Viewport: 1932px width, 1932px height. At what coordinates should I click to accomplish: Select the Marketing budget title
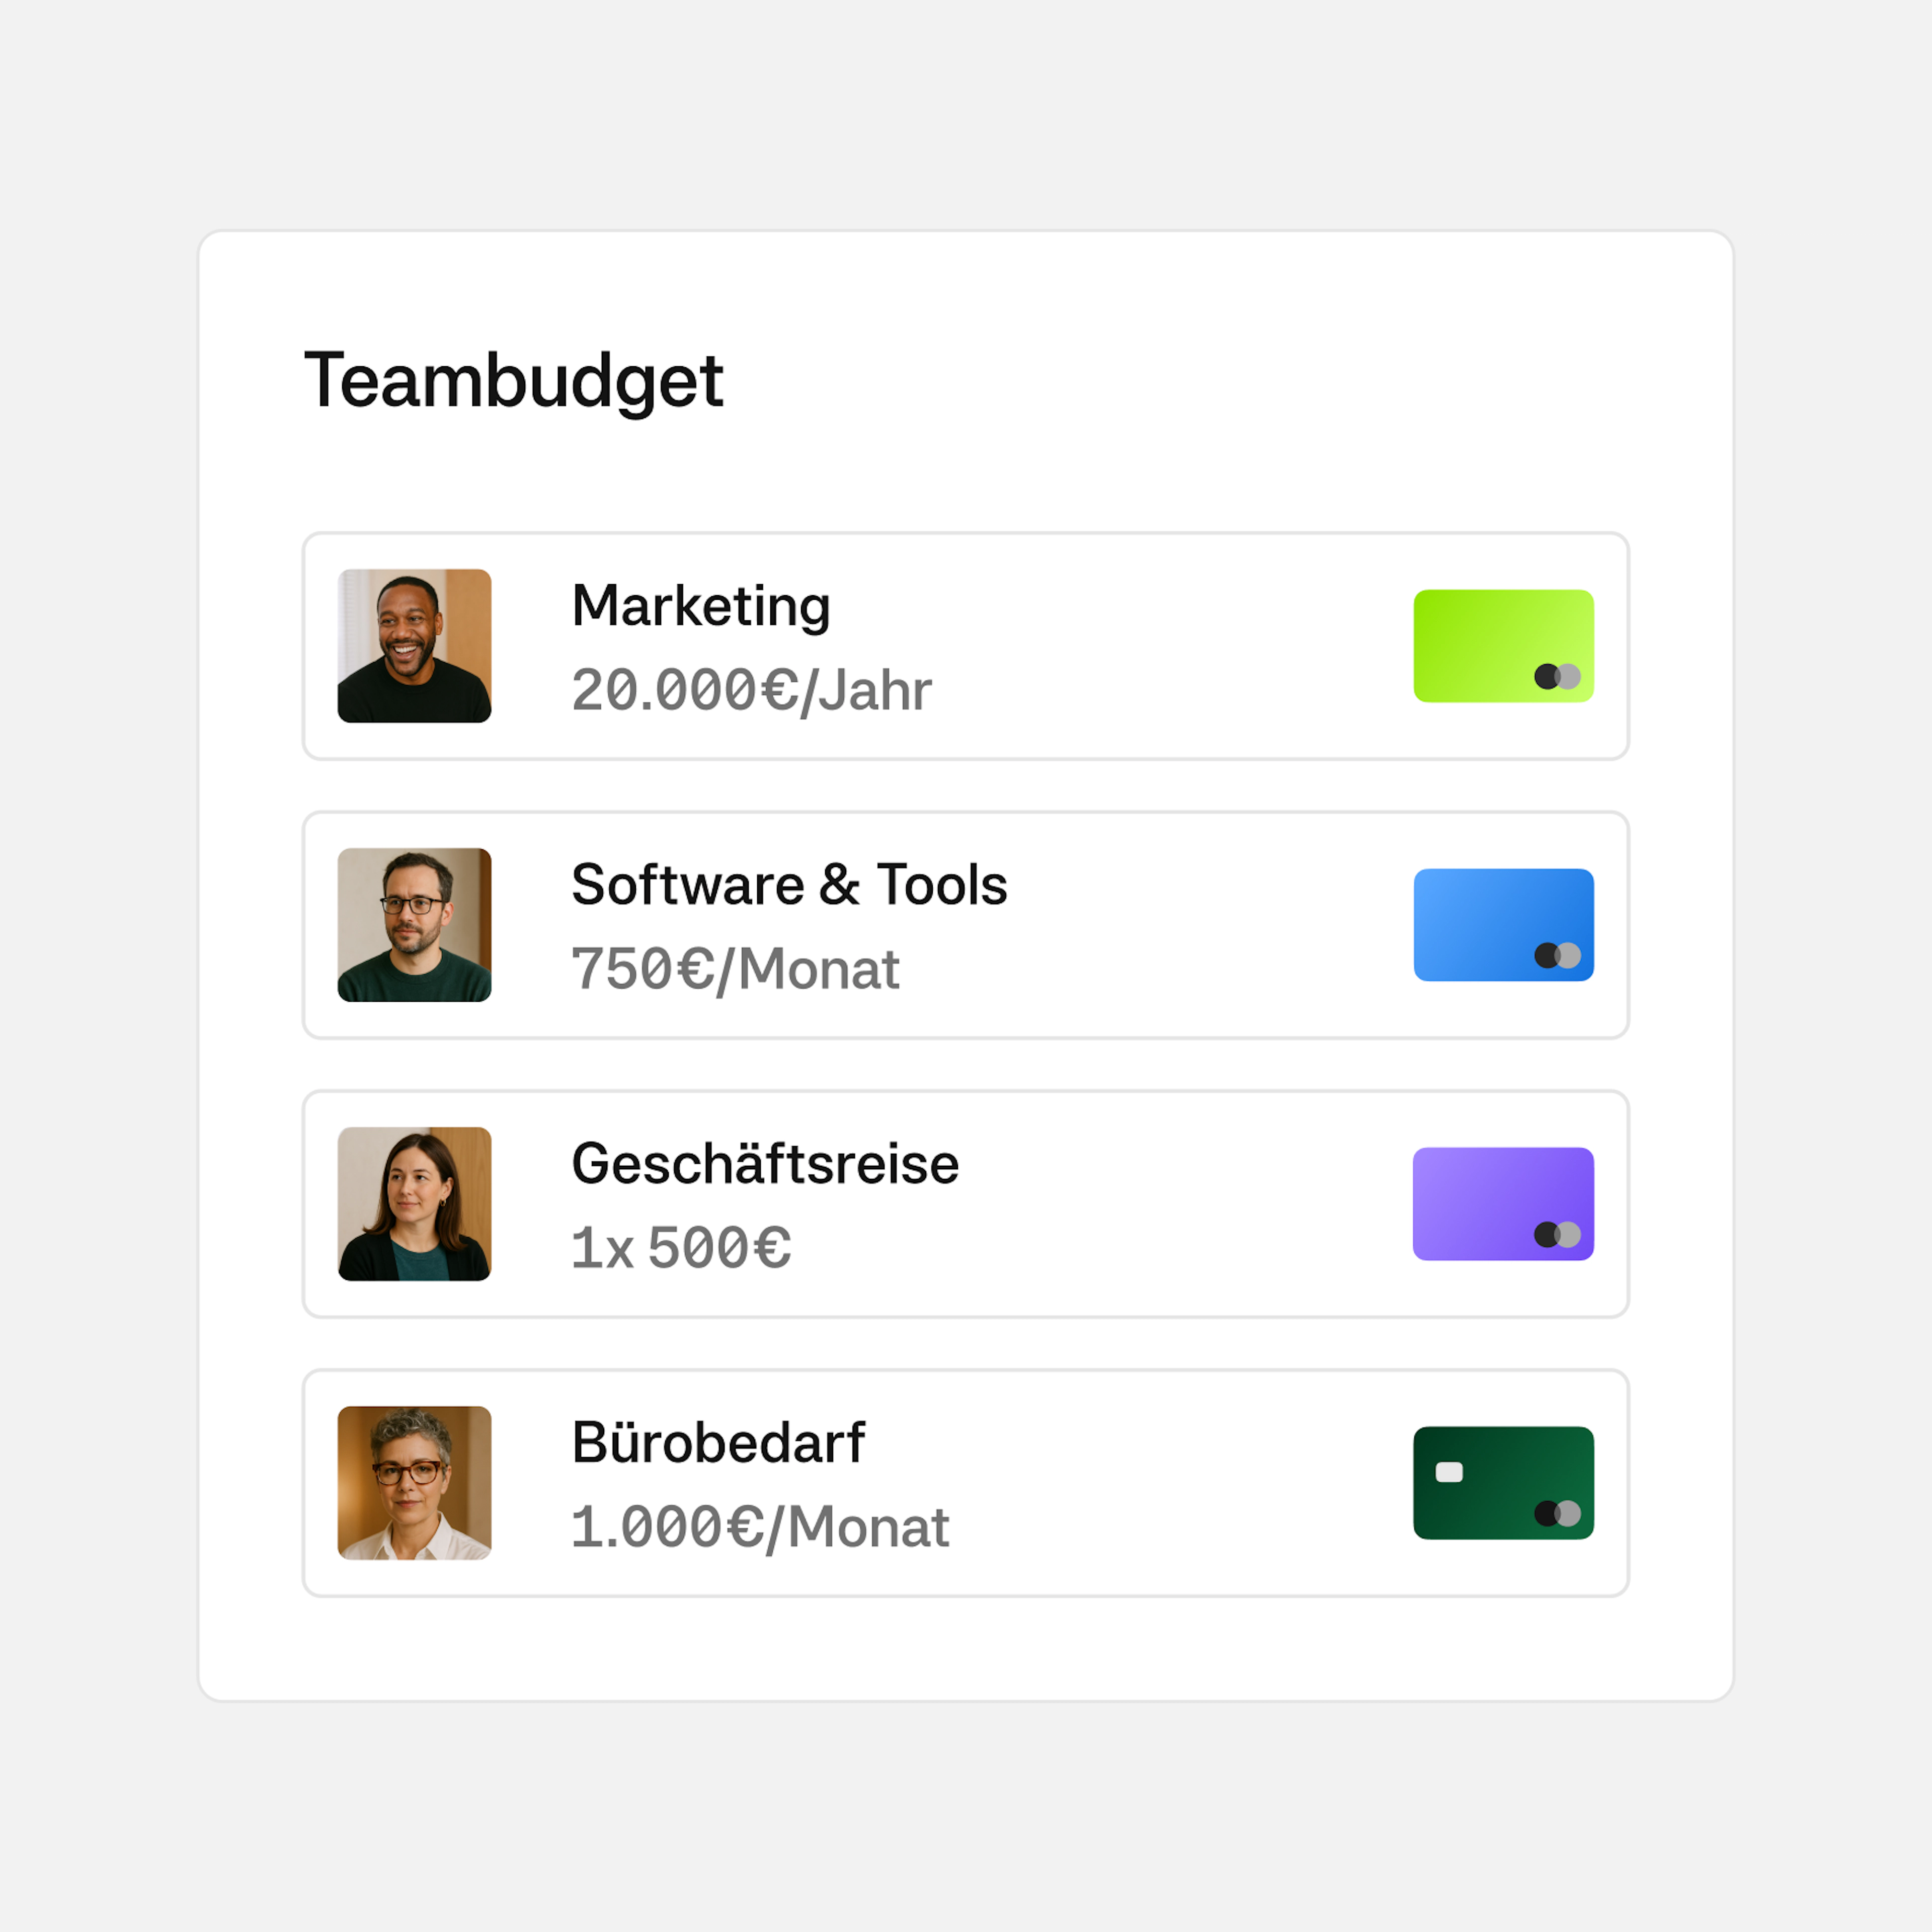pyautogui.click(x=701, y=607)
